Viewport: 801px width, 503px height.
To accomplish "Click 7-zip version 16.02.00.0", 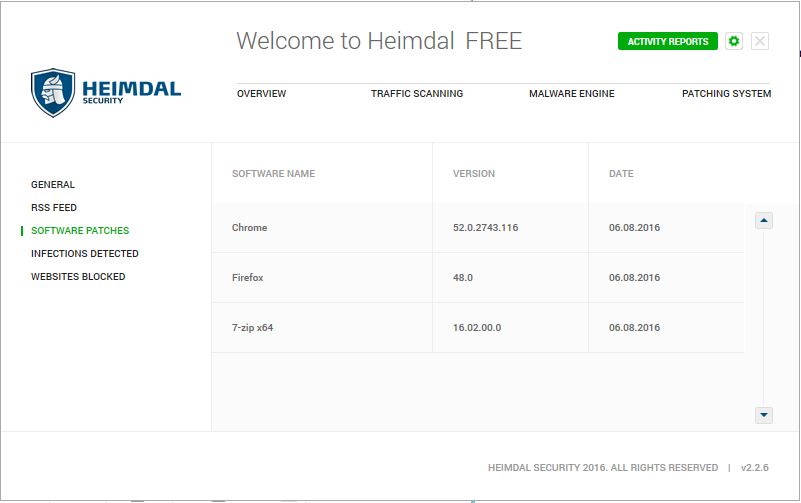I will coord(477,328).
